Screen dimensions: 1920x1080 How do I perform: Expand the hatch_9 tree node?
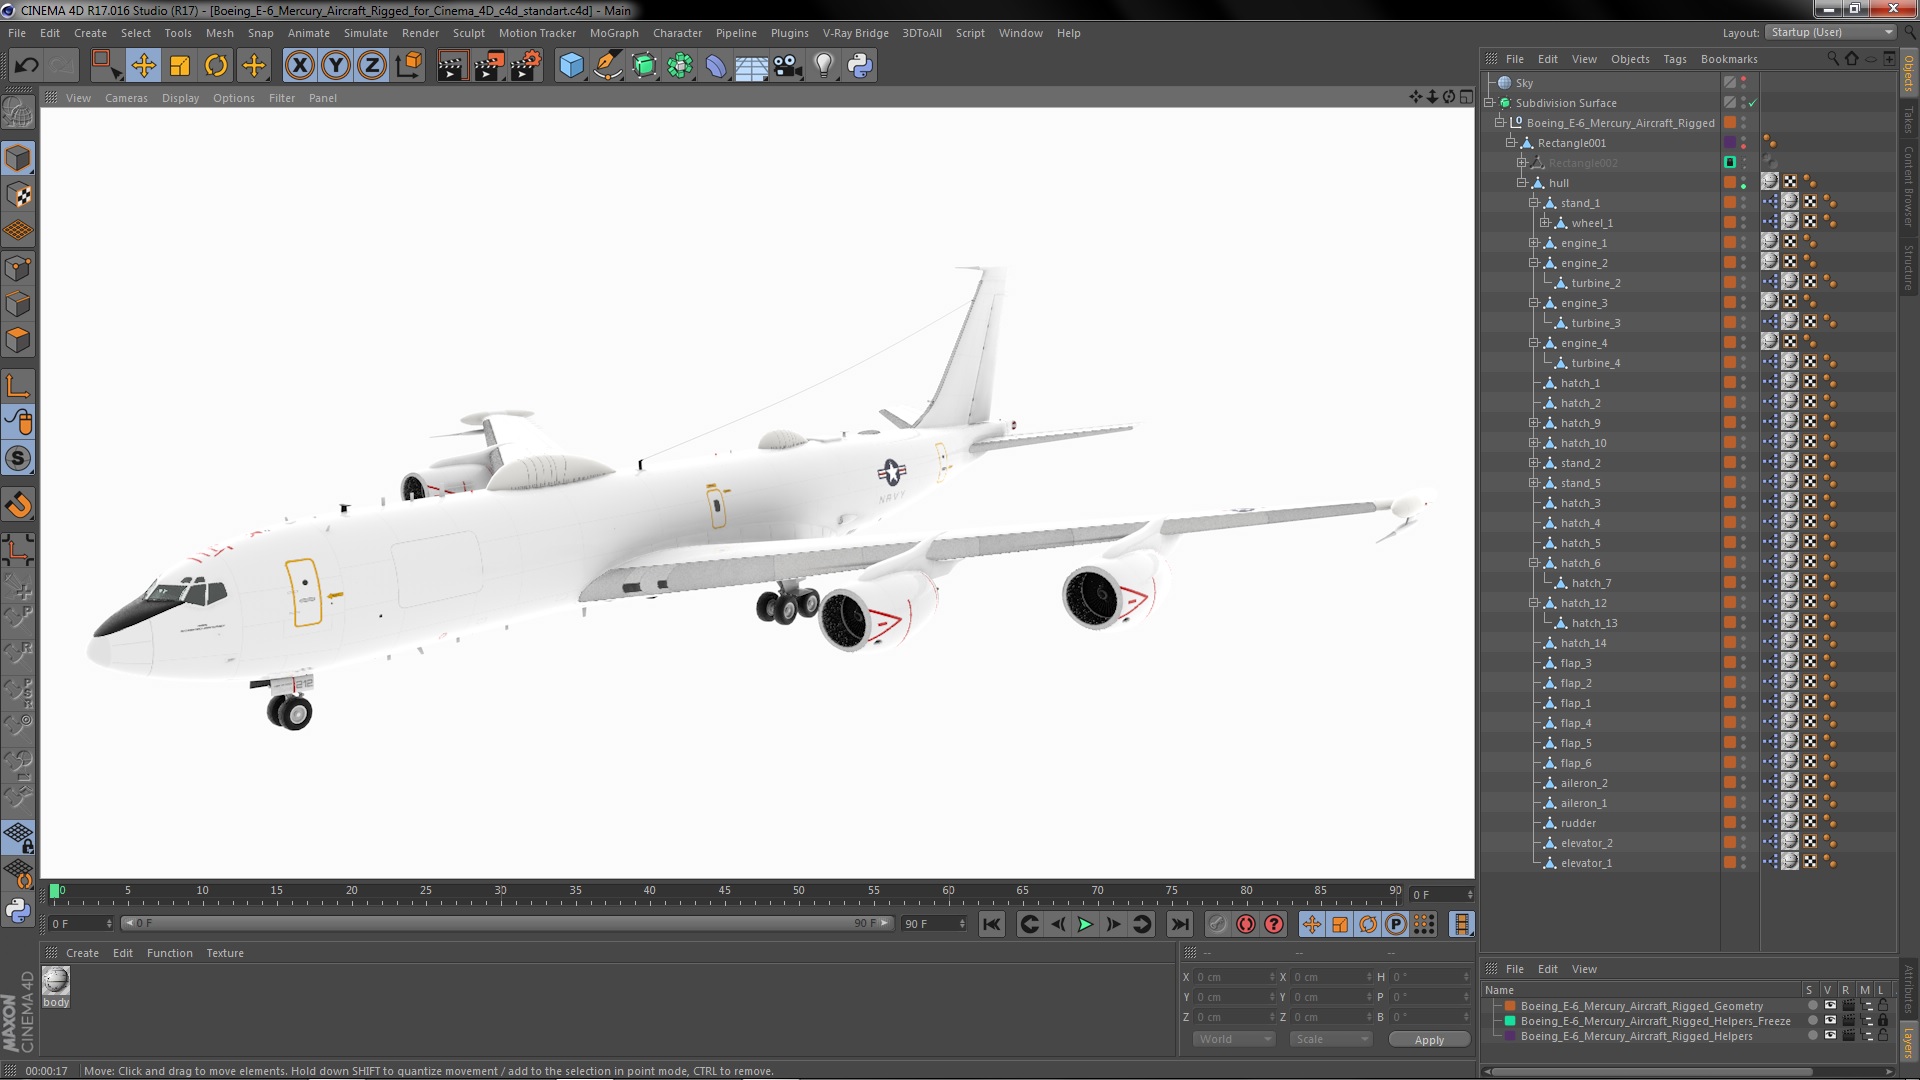point(1533,423)
